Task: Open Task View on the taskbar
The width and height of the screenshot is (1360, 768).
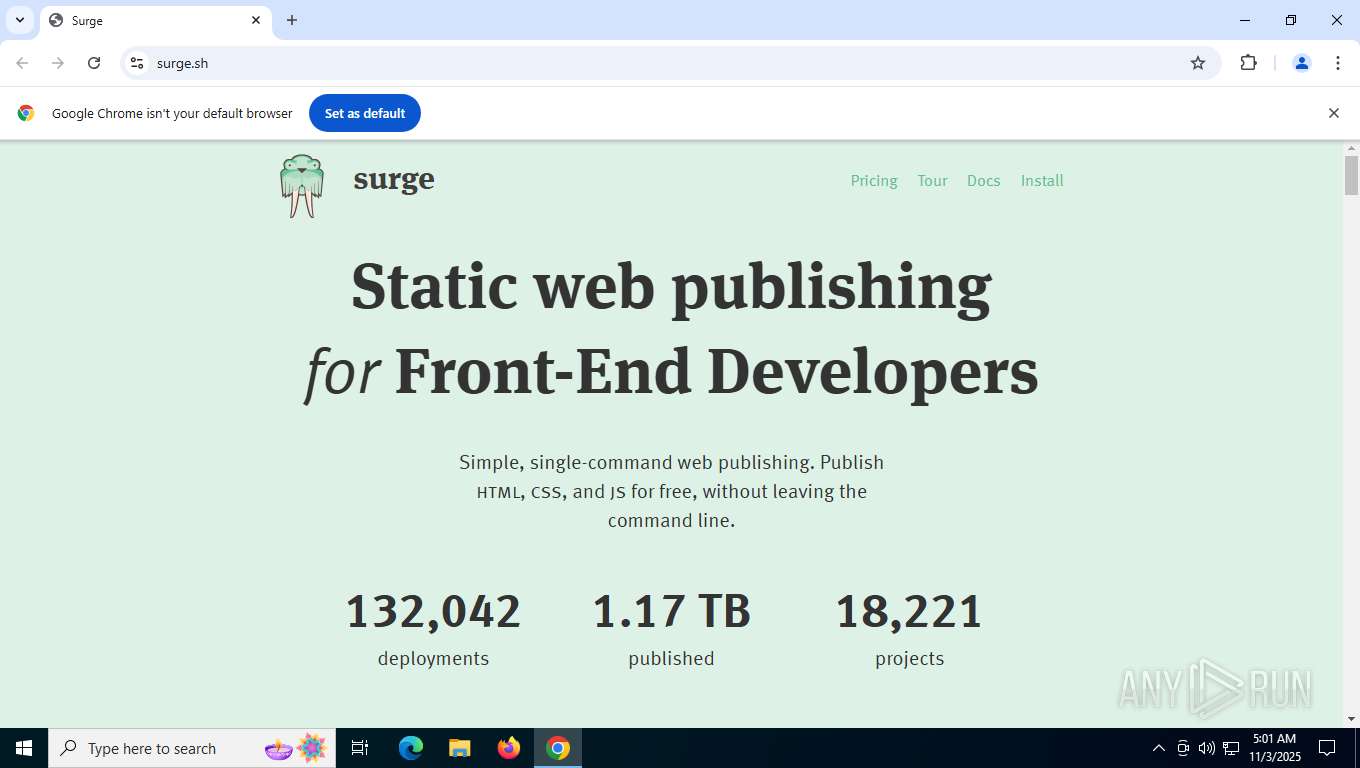Action: 360,748
